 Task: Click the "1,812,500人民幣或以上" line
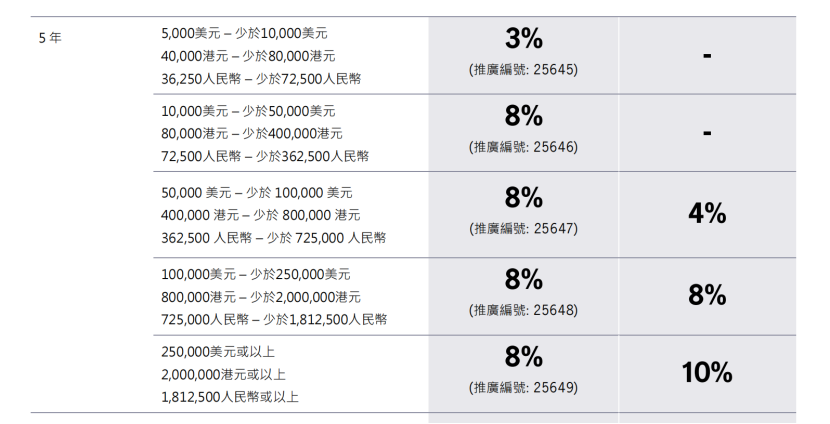229,397
